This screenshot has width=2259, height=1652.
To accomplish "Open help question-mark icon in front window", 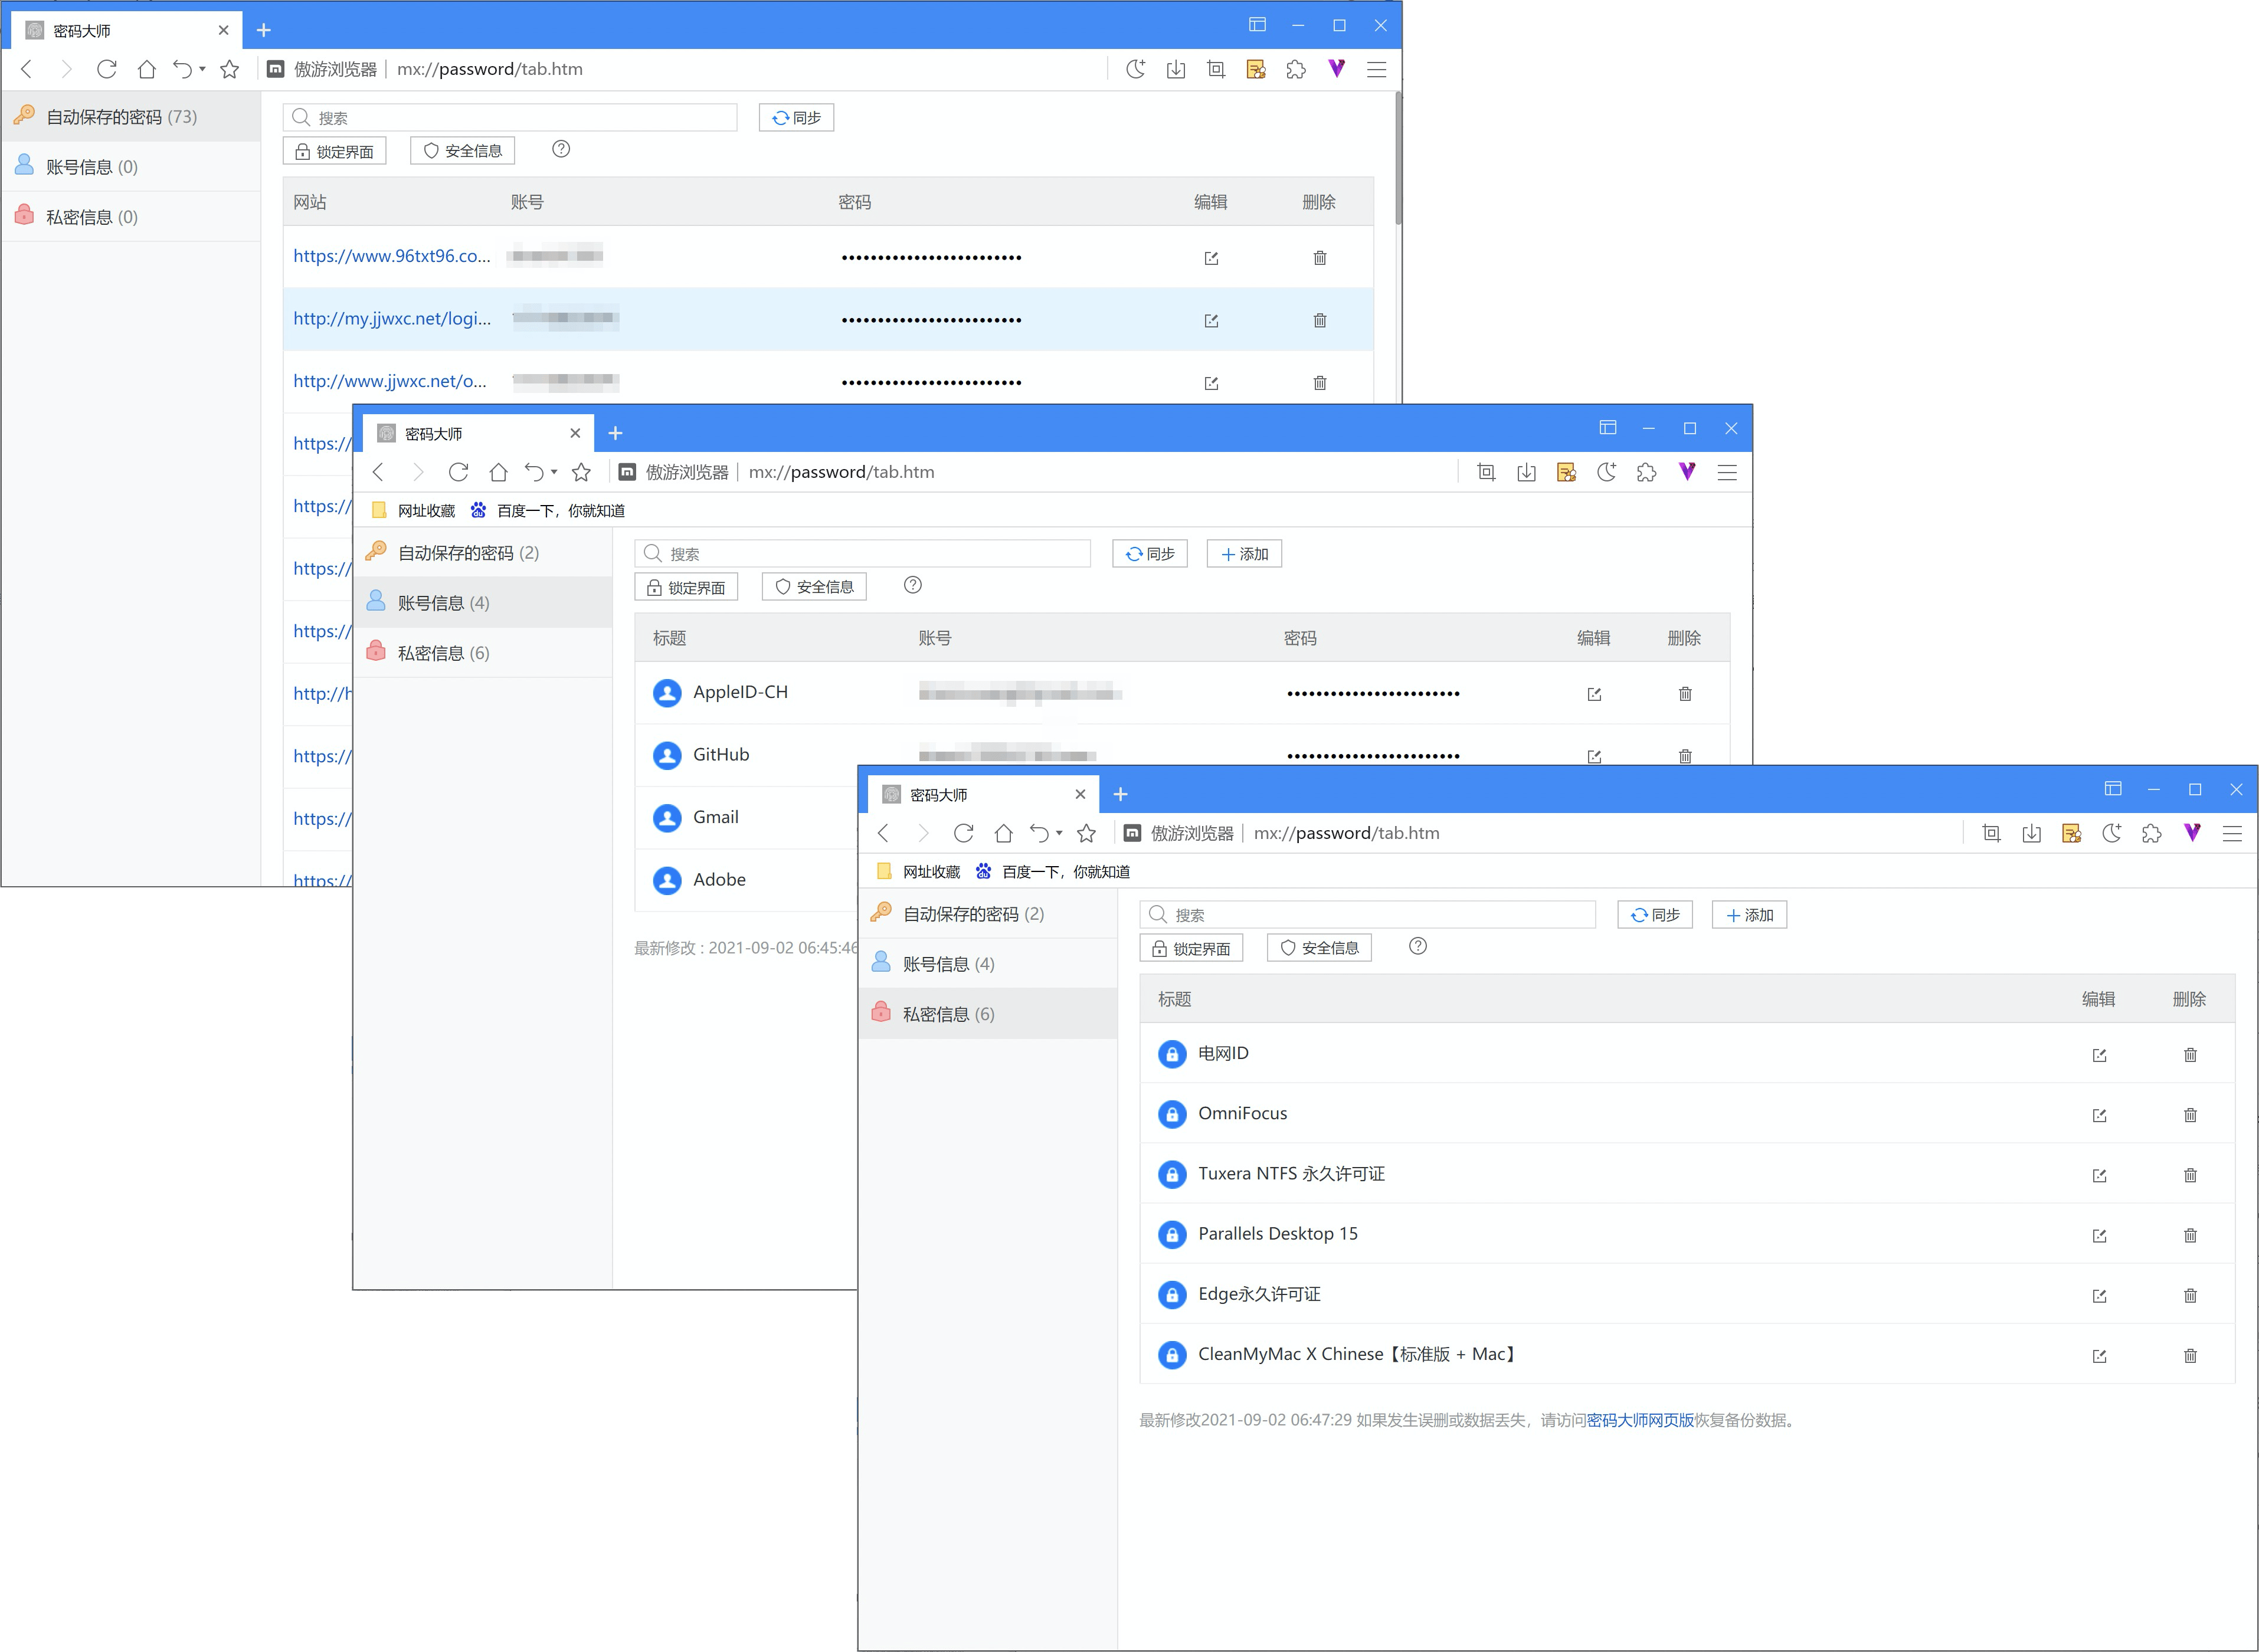I will 1418,946.
